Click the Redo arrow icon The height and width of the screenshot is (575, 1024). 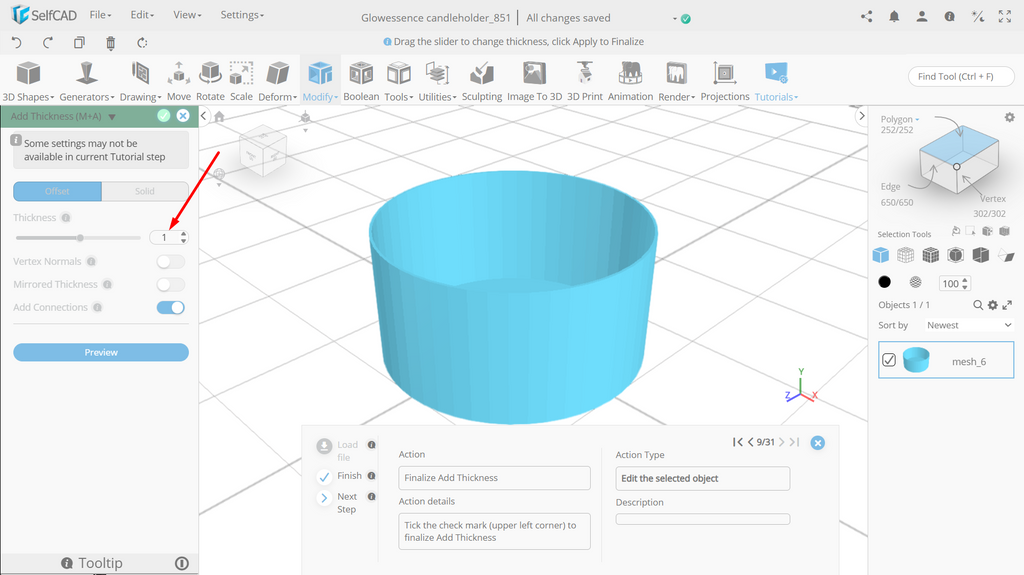point(48,42)
